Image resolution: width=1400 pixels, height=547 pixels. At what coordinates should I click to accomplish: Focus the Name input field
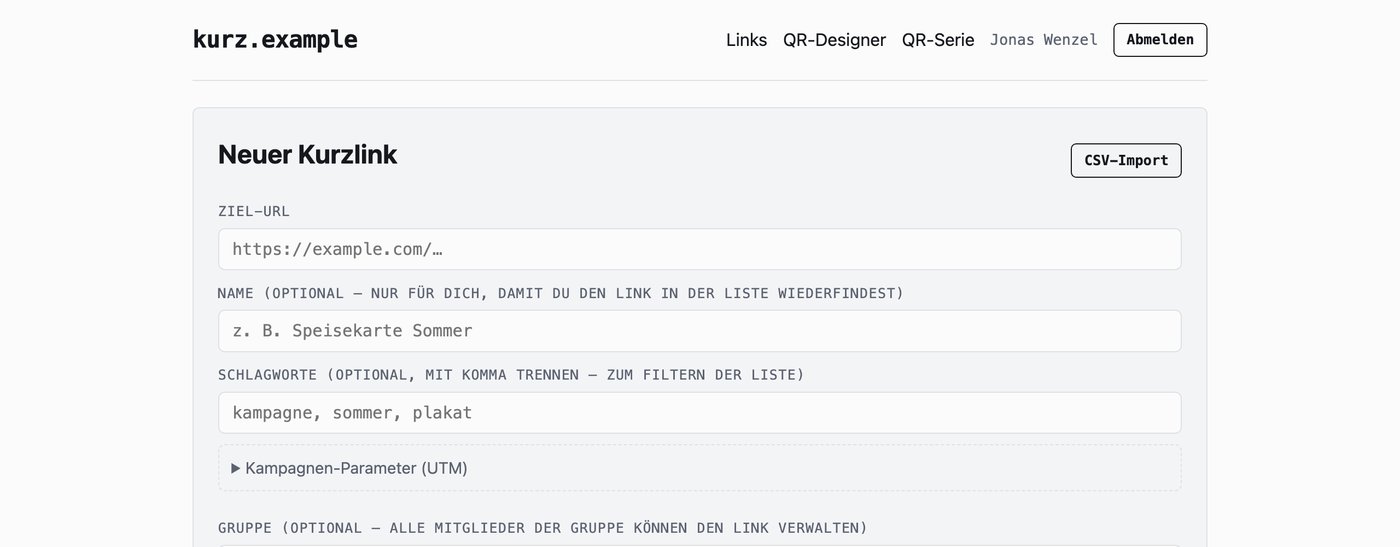click(x=700, y=331)
